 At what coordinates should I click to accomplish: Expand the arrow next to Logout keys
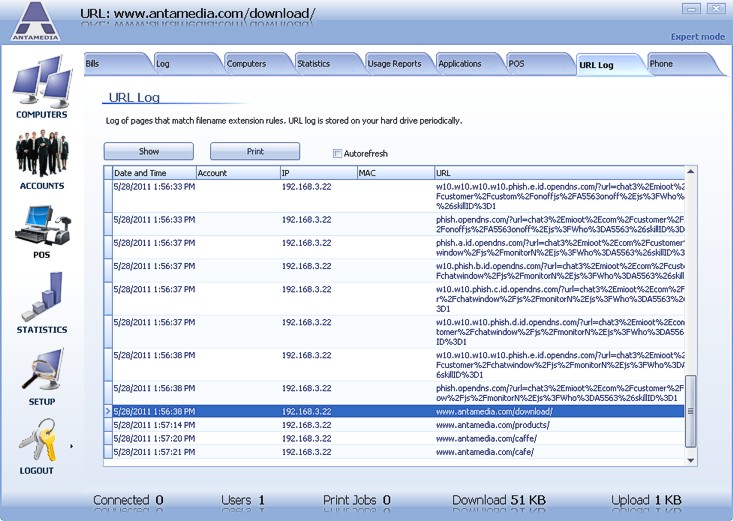(72, 446)
